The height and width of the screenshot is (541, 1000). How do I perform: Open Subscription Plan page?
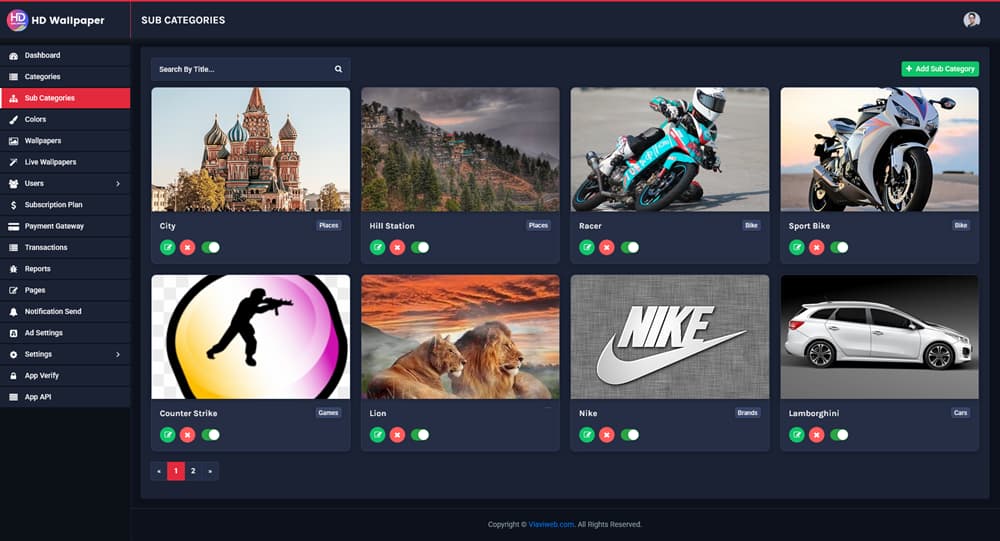(x=65, y=205)
